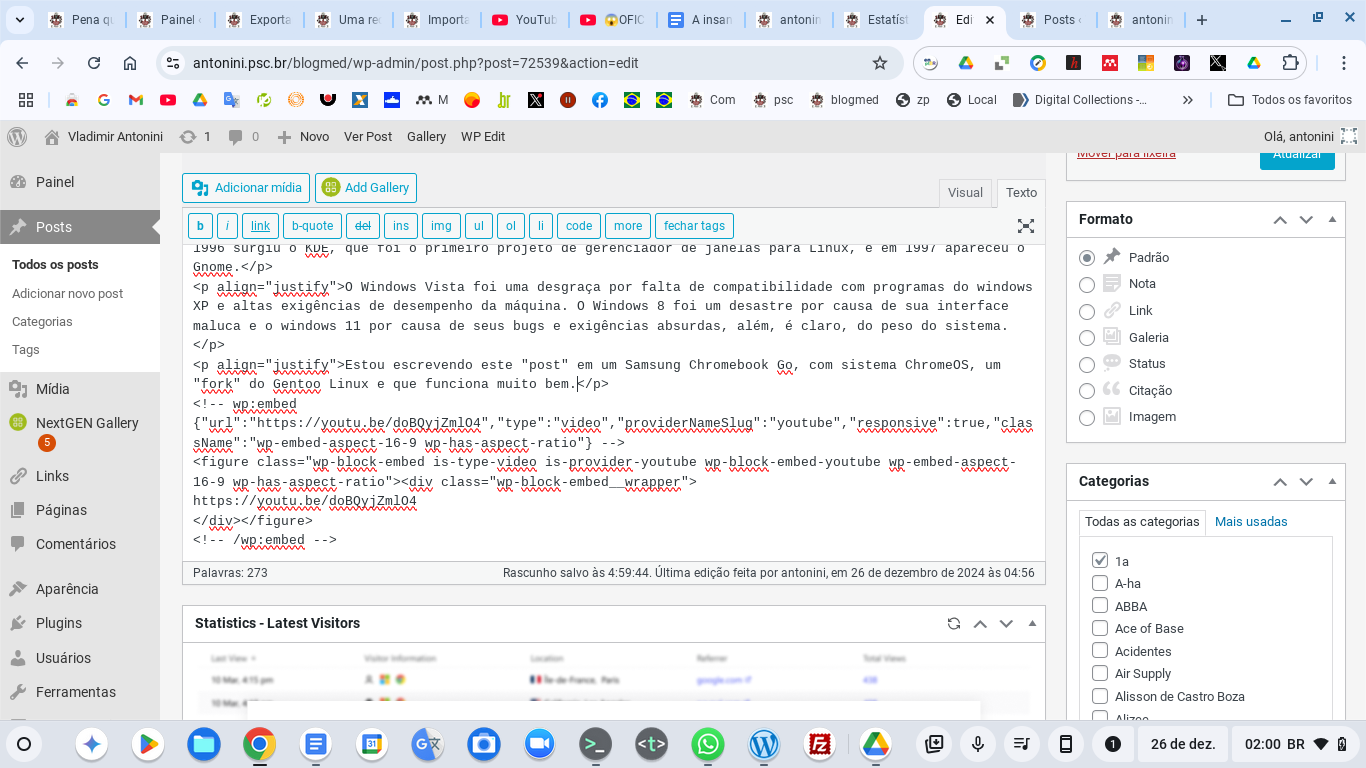This screenshot has height=768, width=1366.
Task: Refresh the Statistics - Latest Visitors panel
Action: click(953, 623)
